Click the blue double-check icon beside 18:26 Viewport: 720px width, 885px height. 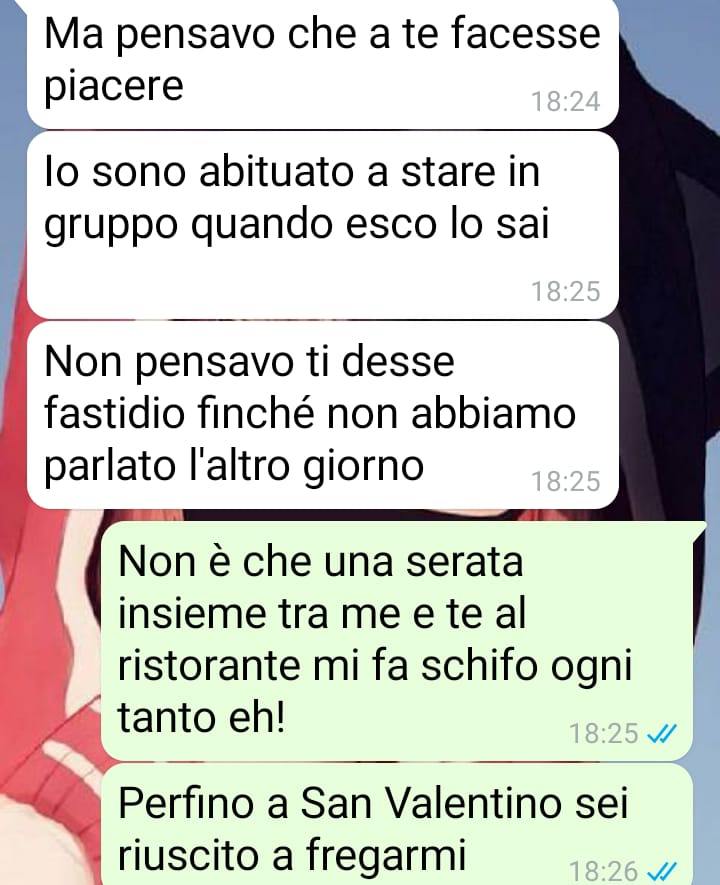pyautogui.click(x=661, y=872)
